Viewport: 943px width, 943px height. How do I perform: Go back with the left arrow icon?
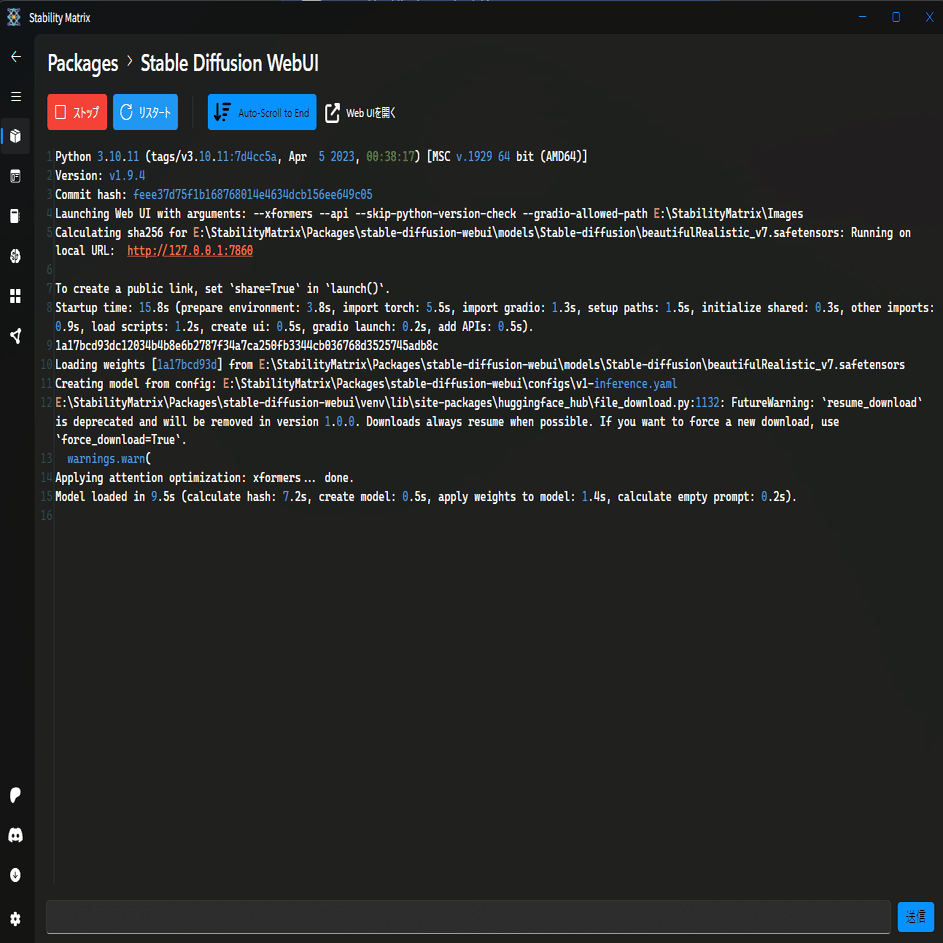[16, 57]
